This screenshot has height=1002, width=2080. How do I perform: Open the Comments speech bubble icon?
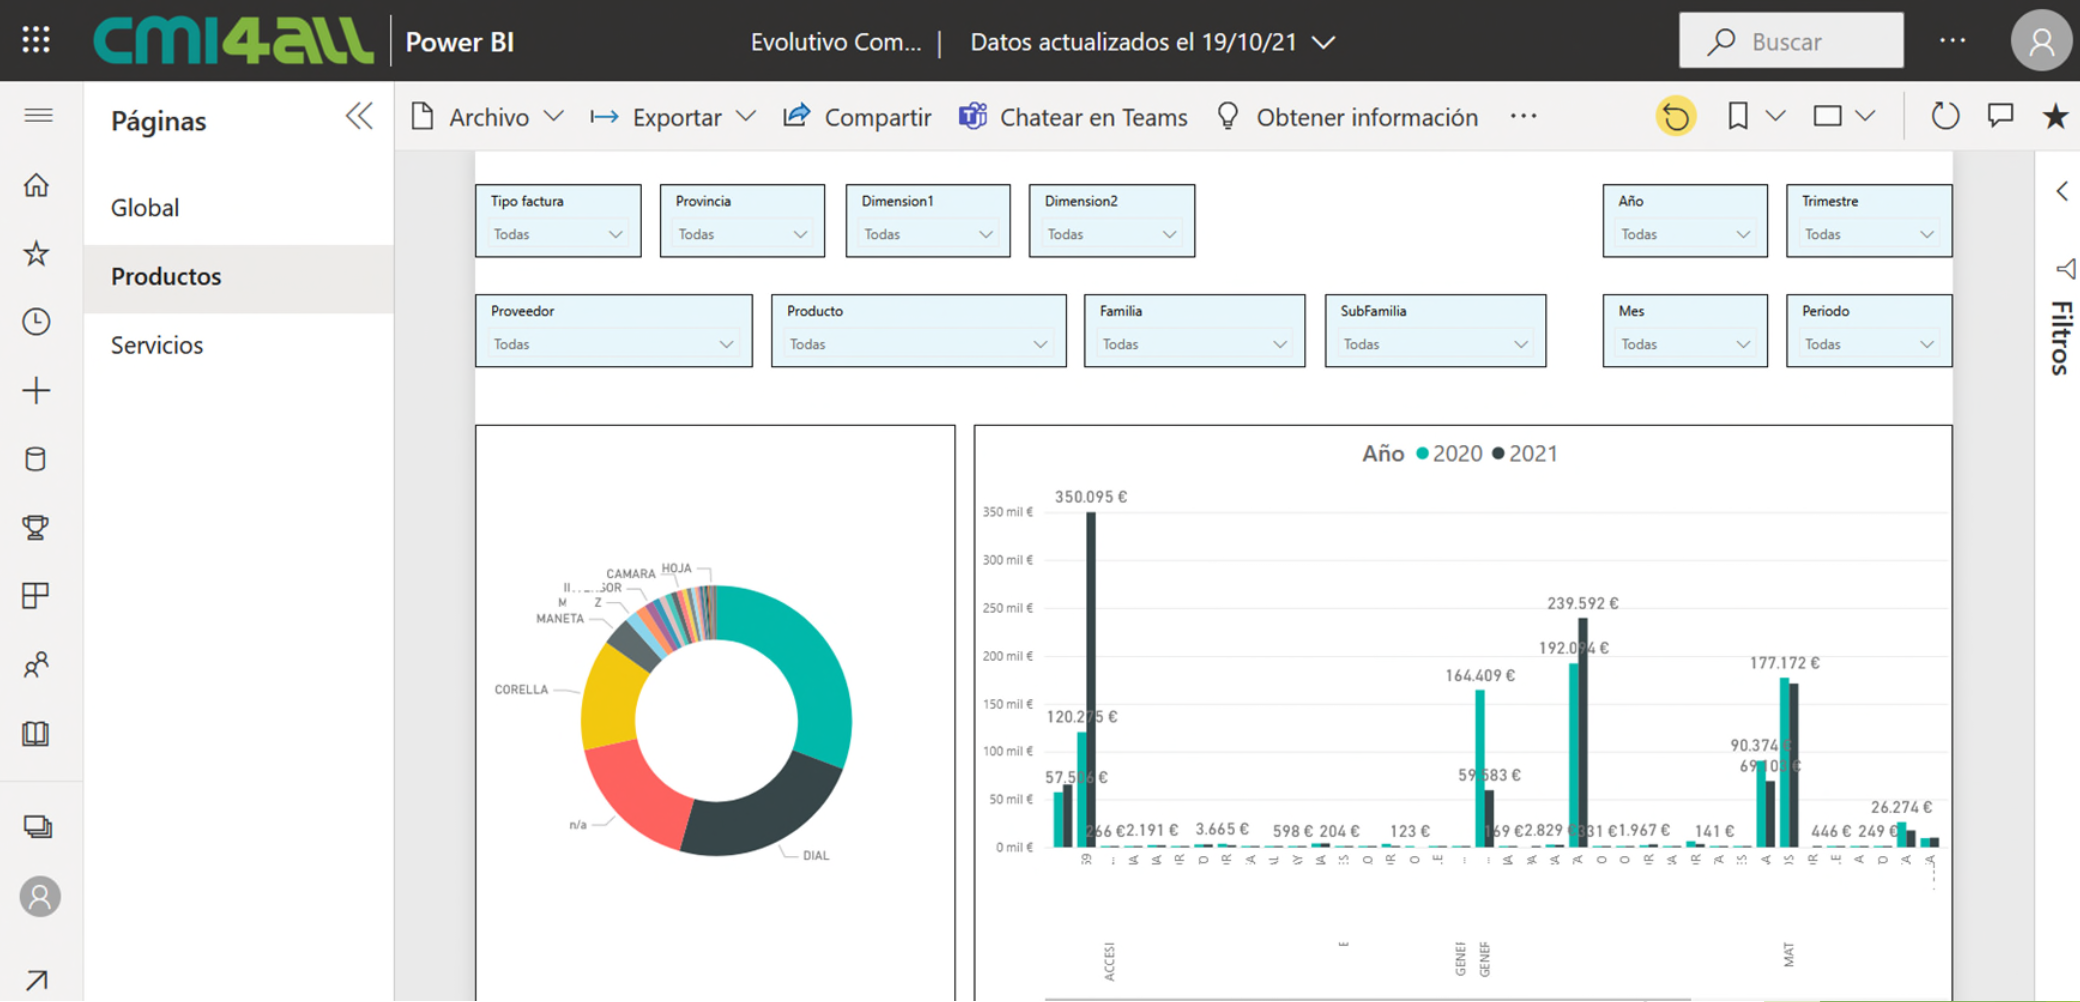[x=2000, y=116]
